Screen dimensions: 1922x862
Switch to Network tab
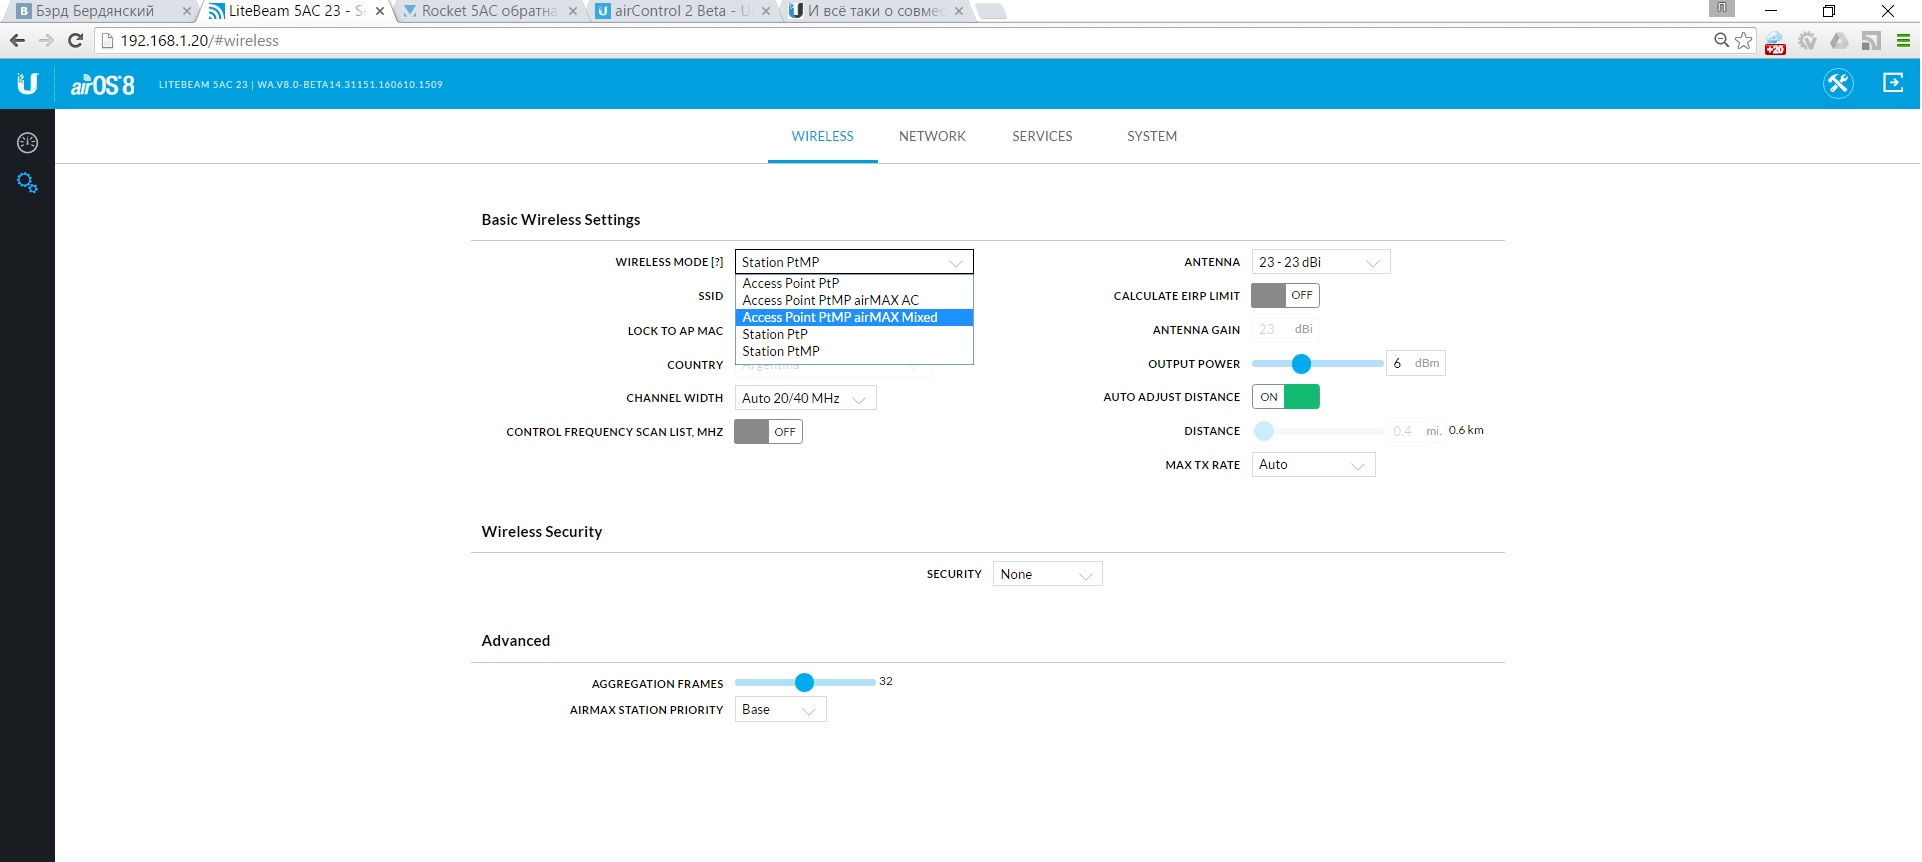(x=932, y=136)
